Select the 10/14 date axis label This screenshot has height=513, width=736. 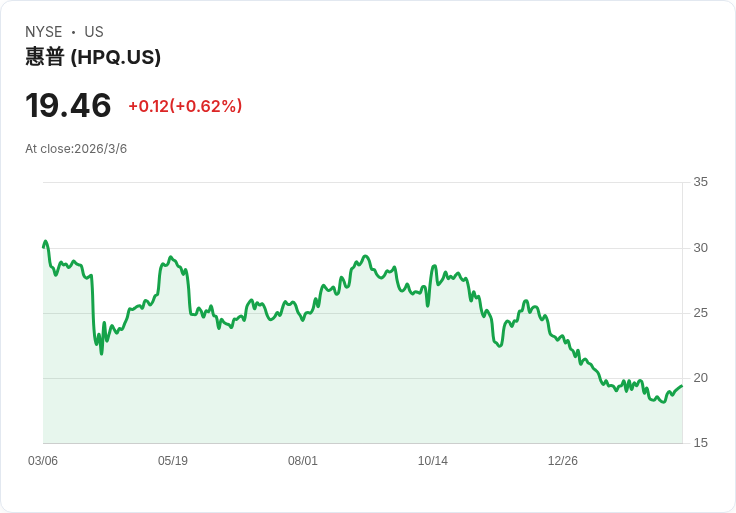(433, 461)
